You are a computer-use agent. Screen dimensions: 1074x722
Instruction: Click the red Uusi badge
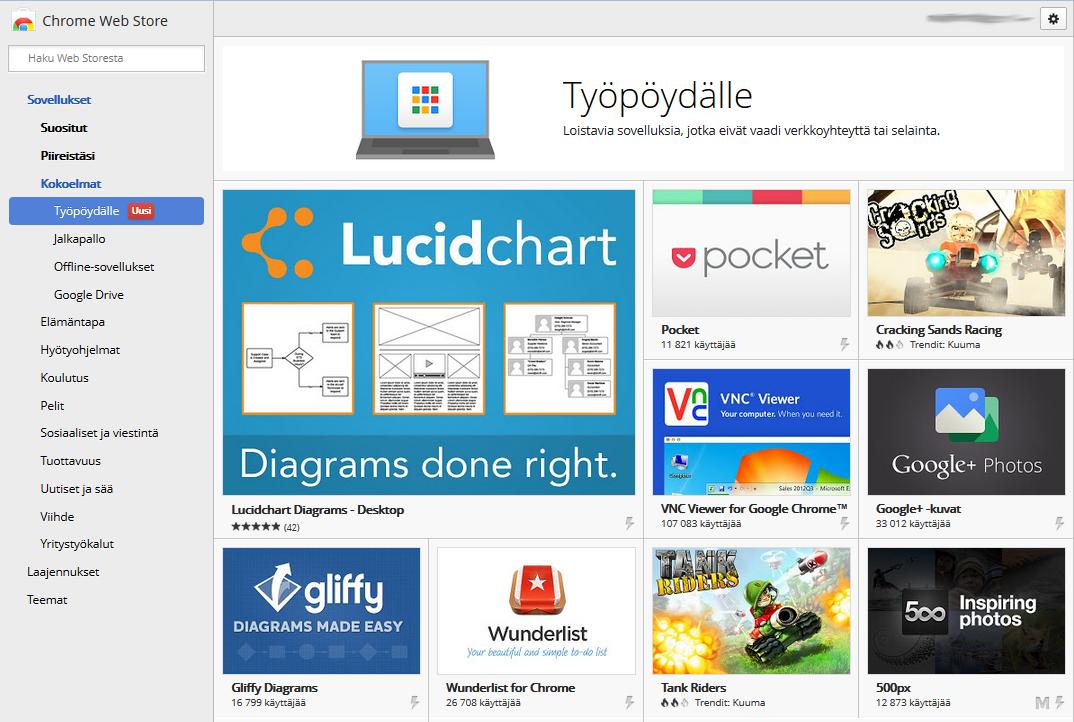pyautogui.click(x=141, y=211)
